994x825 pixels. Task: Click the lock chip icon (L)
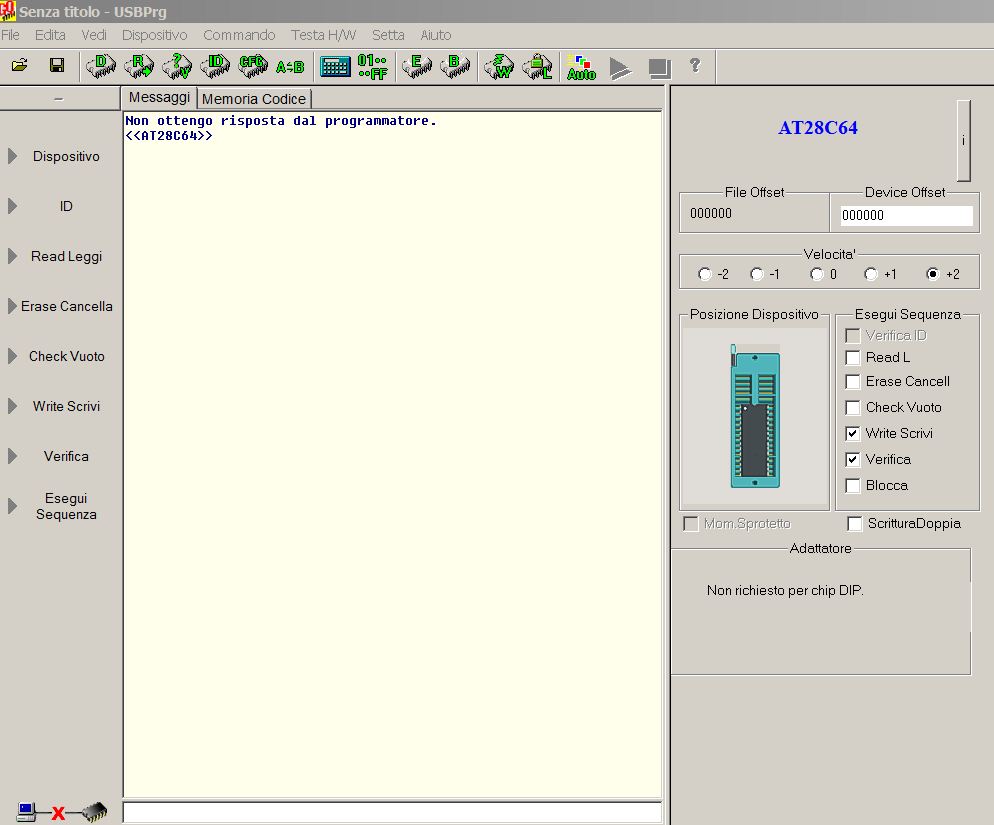pyautogui.click(x=537, y=66)
